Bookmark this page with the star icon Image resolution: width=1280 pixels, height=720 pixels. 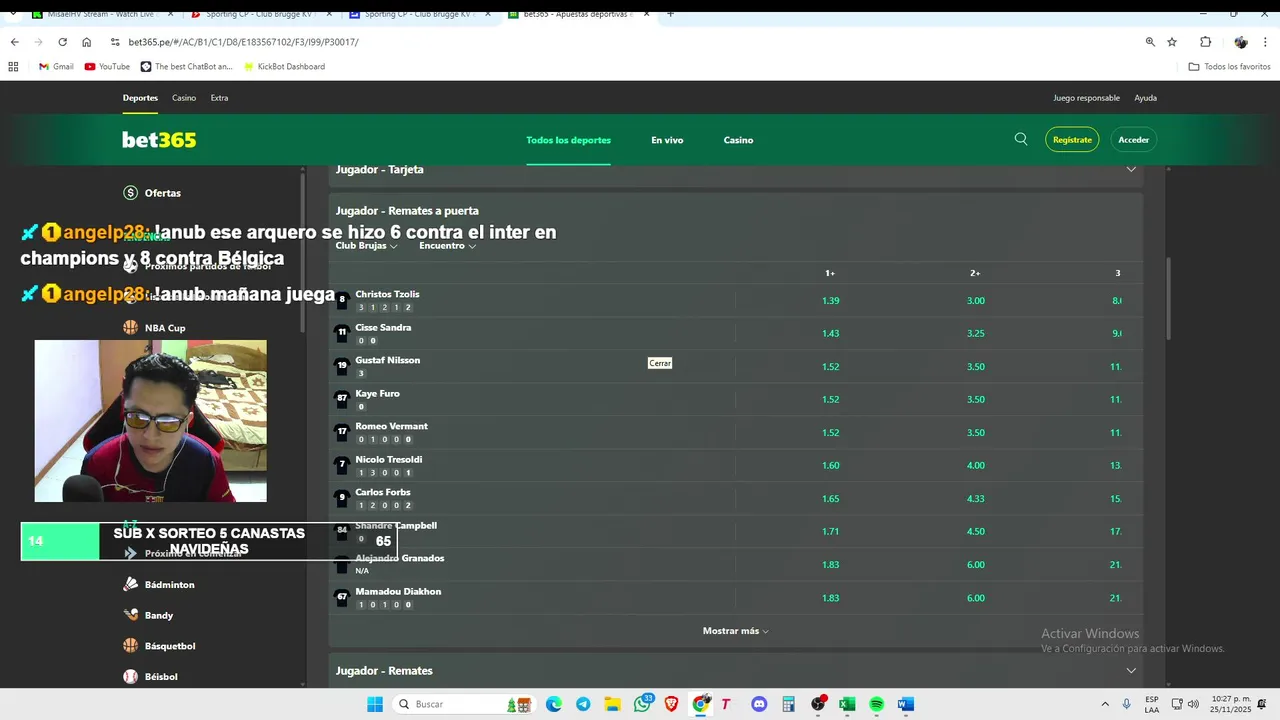(1172, 42)
